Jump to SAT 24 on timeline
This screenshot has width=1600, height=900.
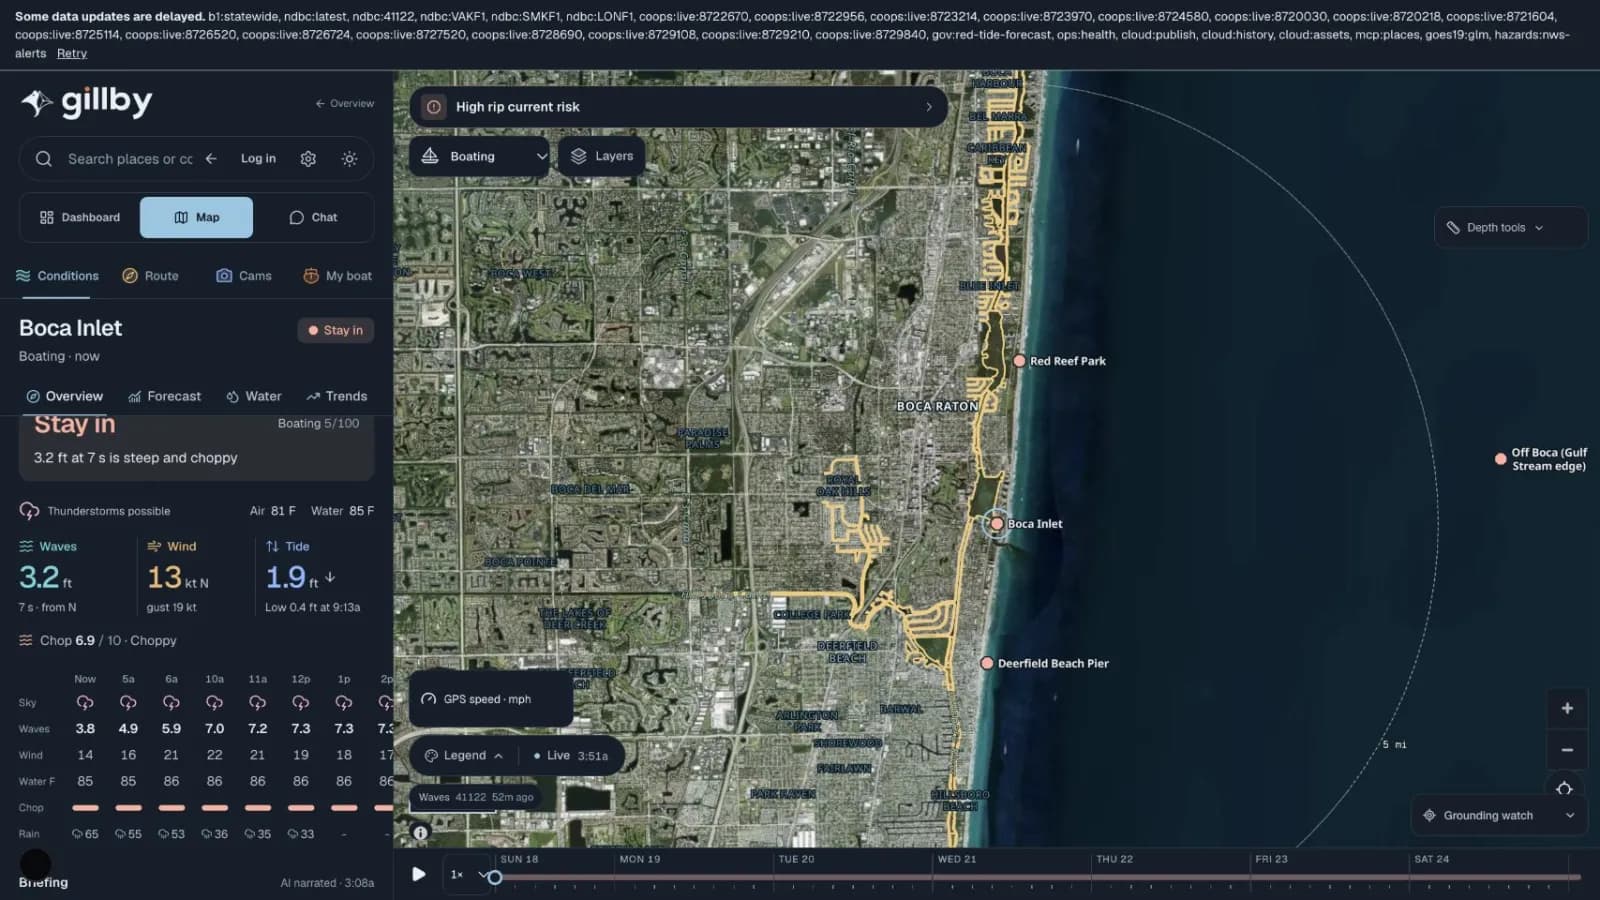pos(1431,859)
